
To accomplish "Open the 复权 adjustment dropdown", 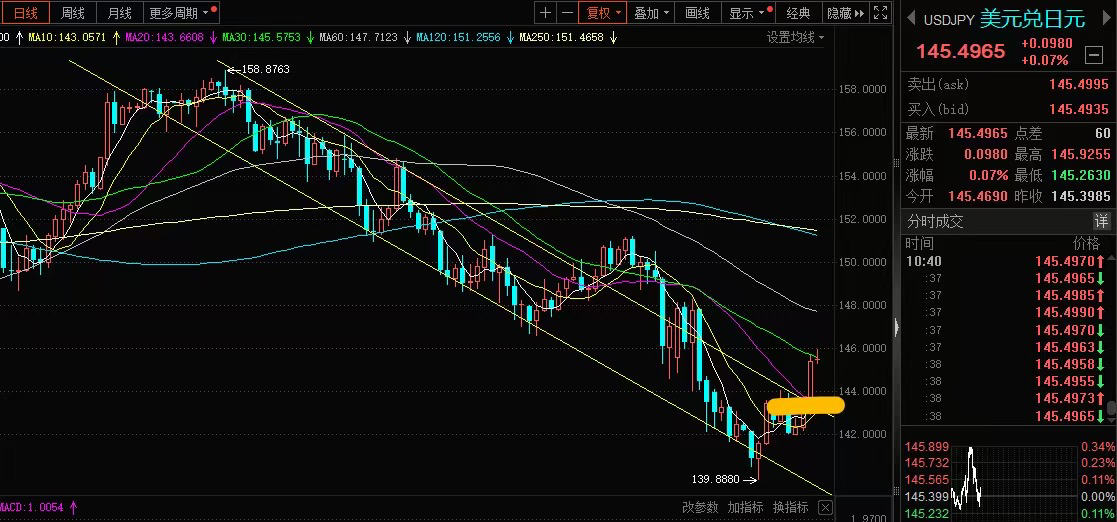I will tap(603, 13).
